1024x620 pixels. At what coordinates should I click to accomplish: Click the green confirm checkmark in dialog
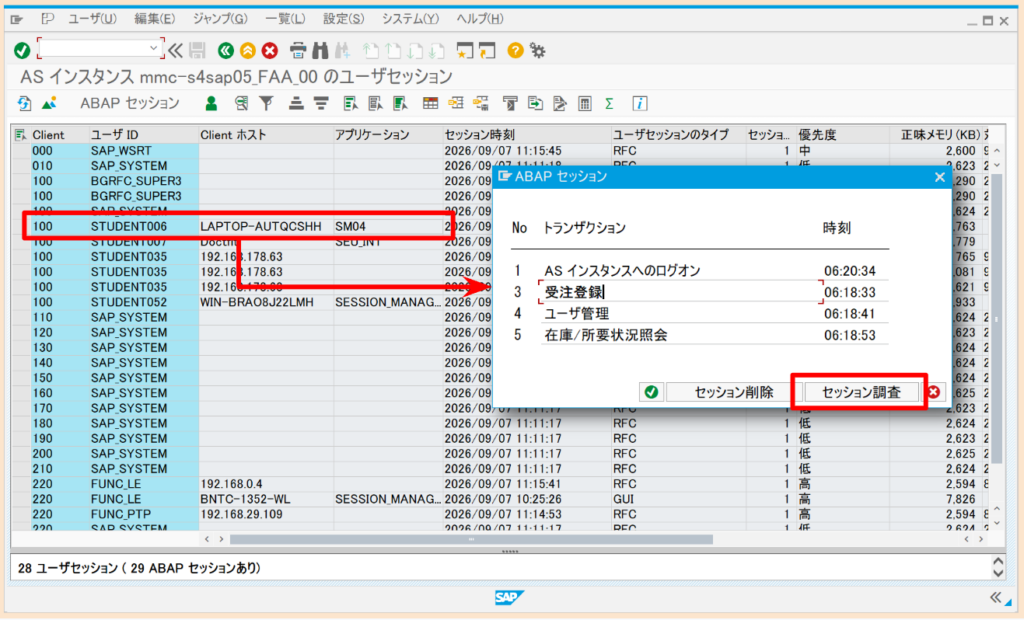651,392
